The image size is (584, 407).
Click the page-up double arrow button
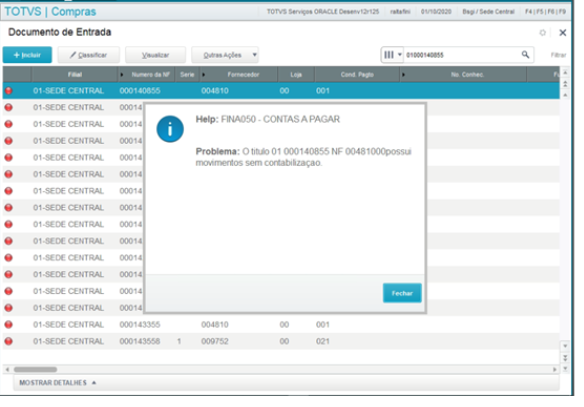(565, 84)
